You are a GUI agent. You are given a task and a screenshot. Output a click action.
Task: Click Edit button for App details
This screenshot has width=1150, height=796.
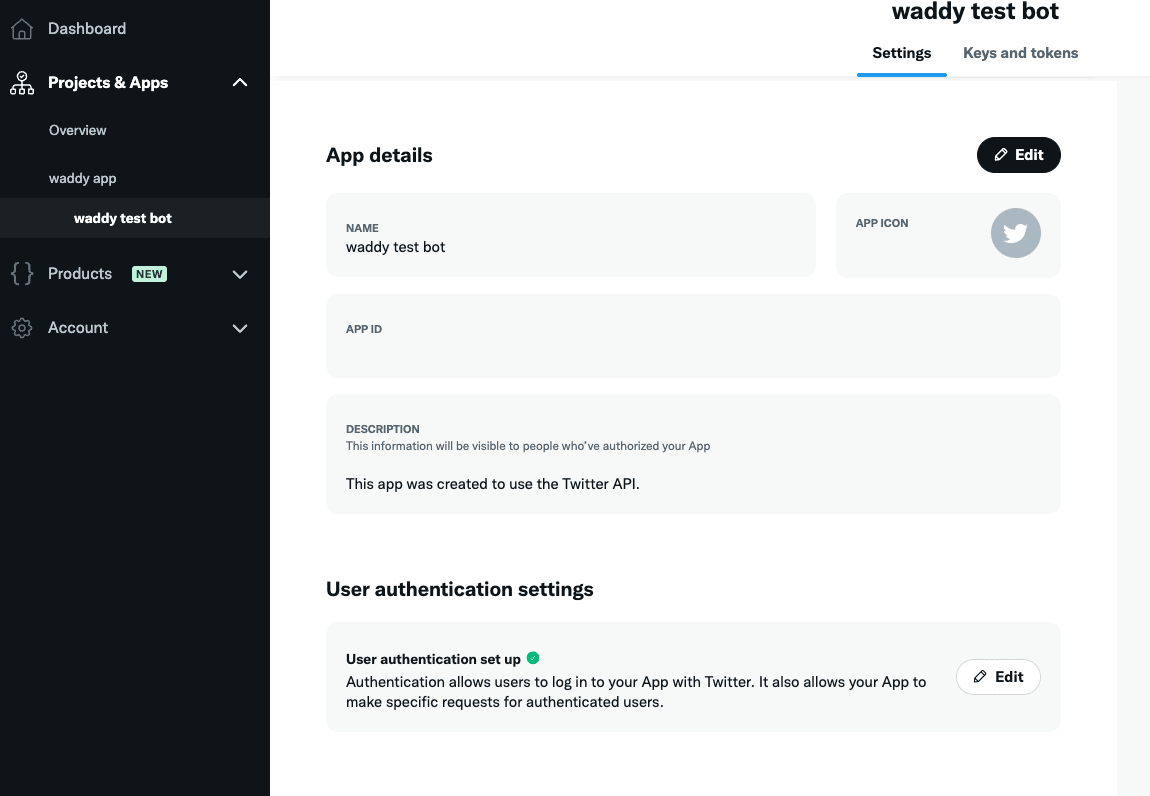click(1019, 155)
